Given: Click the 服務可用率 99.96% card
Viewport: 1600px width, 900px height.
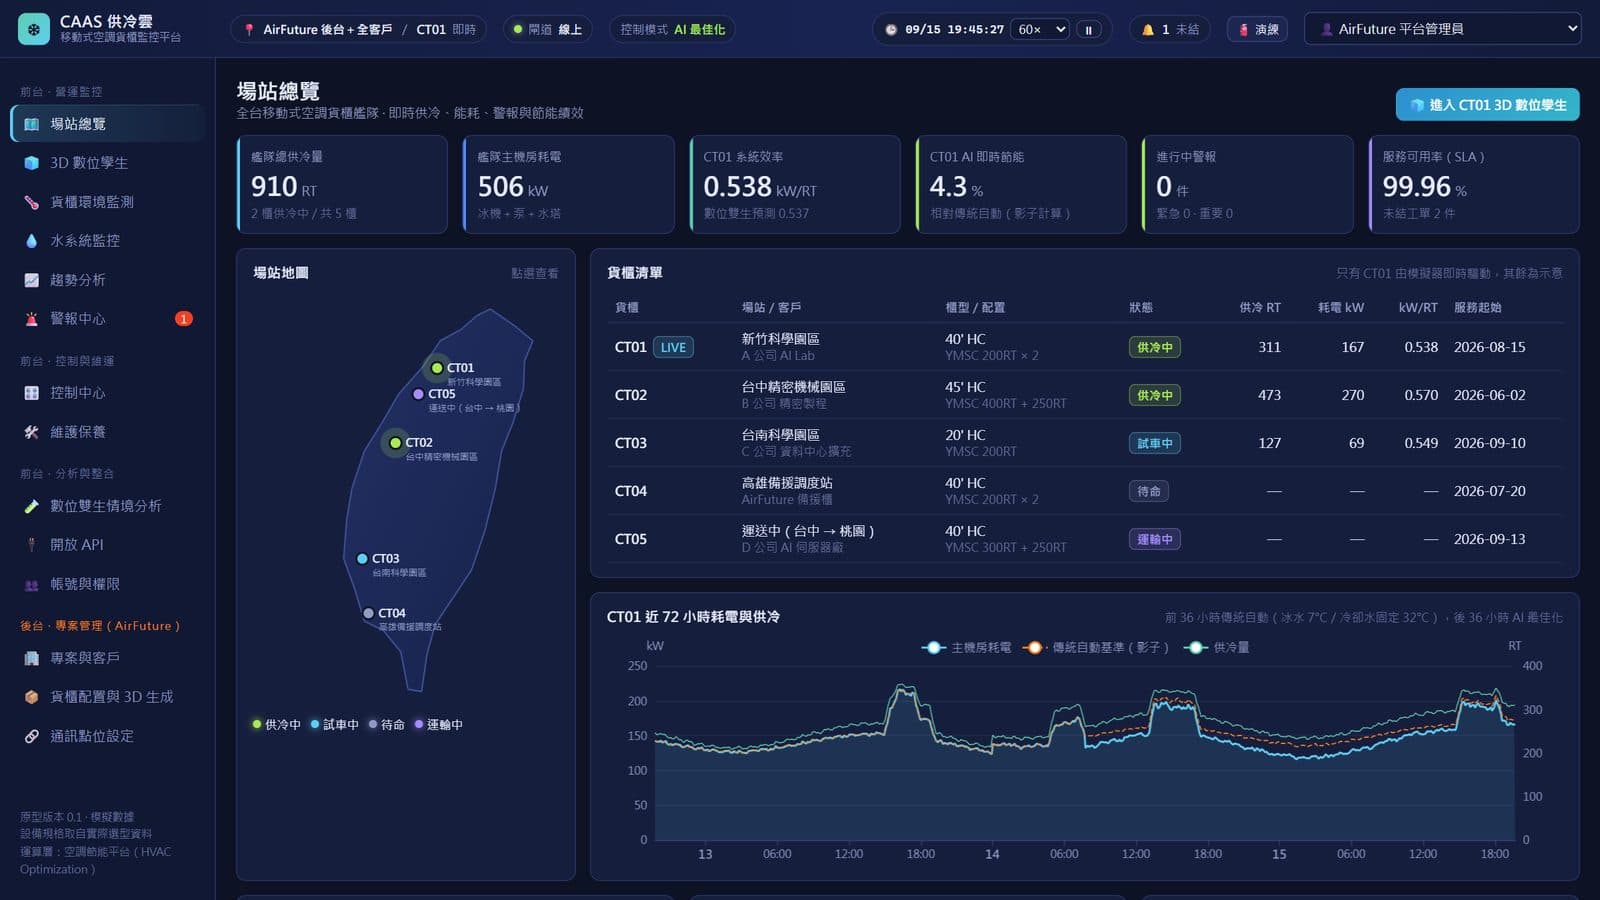Looking at the screenshot, I should [x=1474, y=185].
